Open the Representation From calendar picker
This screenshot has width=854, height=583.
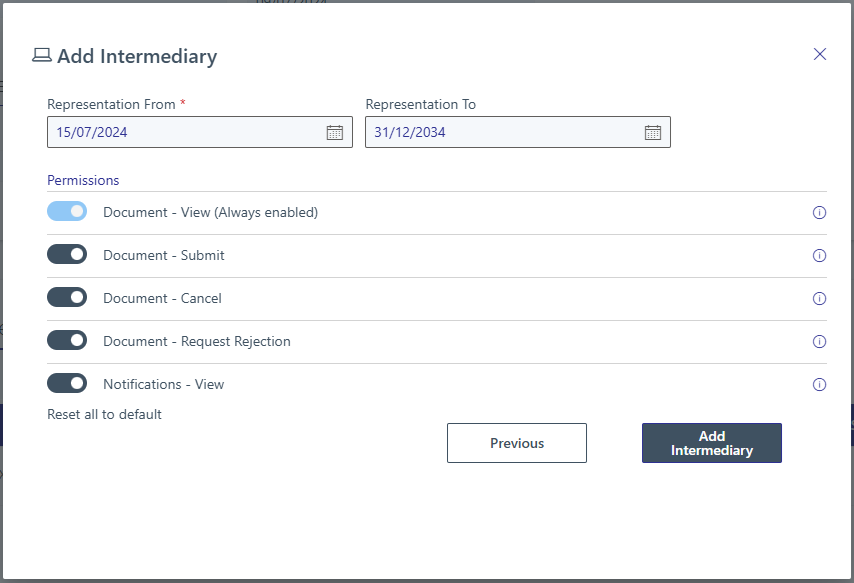pyautogui.click(x=337, y=131)
